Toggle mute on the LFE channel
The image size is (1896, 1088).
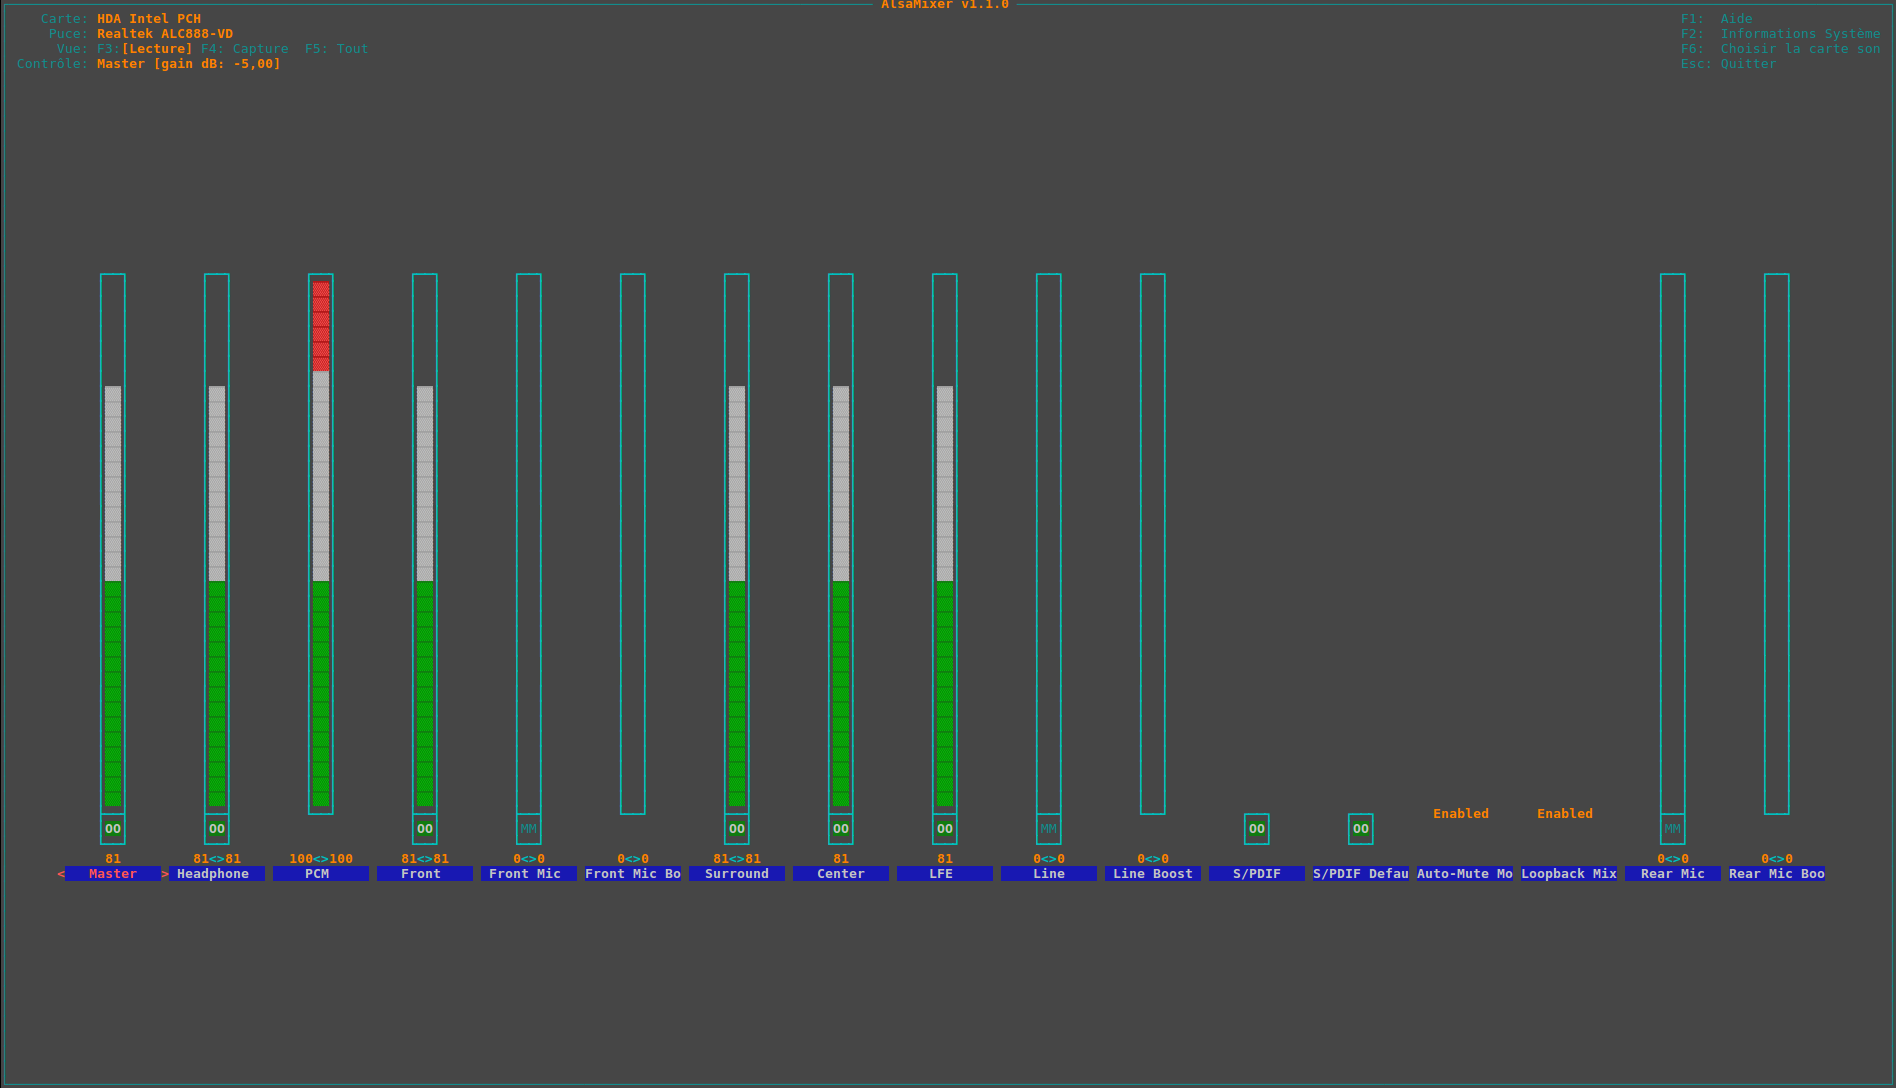(945, 829)
